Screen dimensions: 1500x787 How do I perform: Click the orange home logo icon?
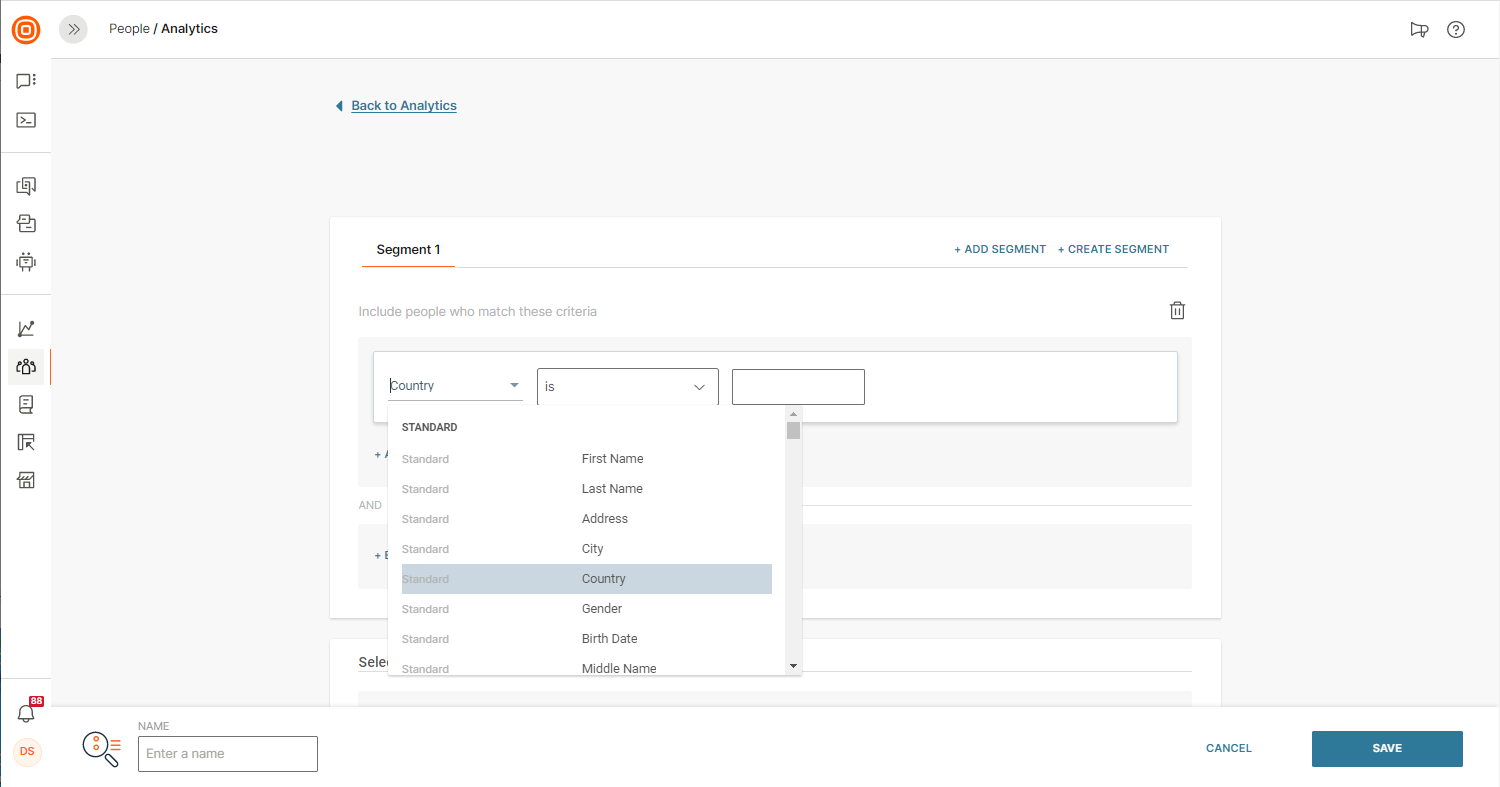(x=26, y=30)
